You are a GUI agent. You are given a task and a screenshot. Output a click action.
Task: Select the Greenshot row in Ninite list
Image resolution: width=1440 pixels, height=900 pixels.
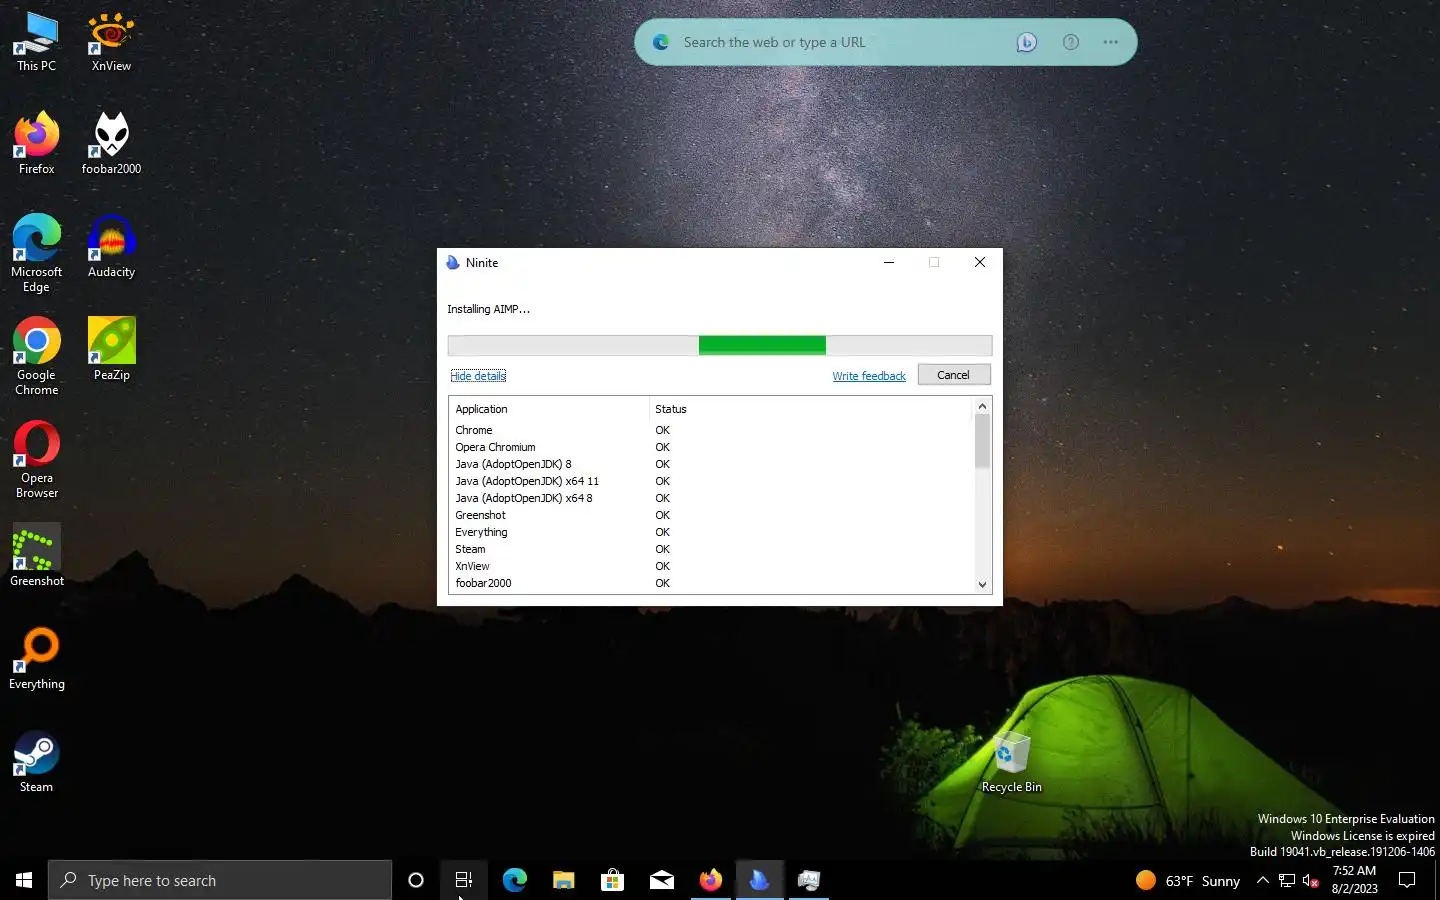pyautogui.click(x=711, y=515)
